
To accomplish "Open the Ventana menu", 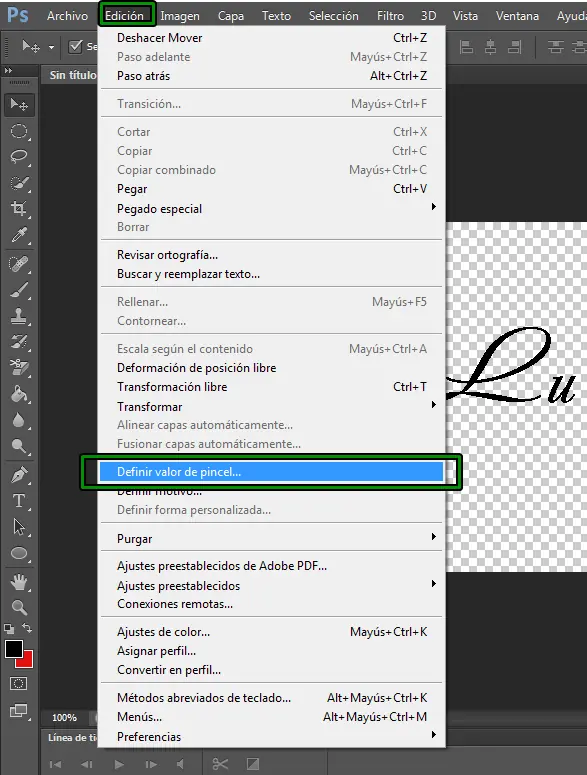I will (517, 16).
